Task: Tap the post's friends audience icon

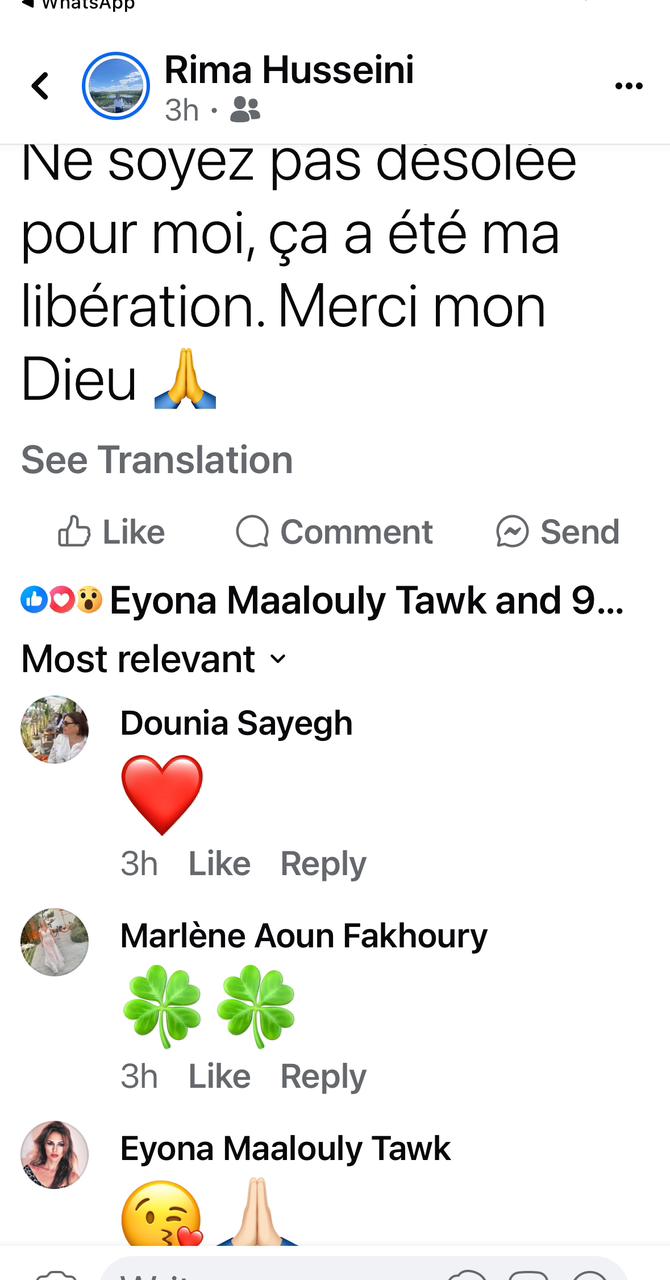Action: 245,109
